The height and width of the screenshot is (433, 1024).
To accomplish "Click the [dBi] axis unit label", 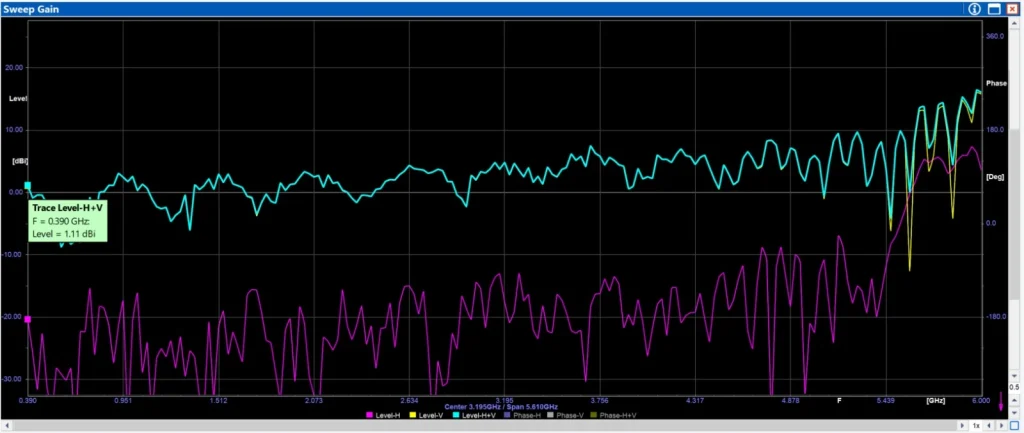I will 20,160.
